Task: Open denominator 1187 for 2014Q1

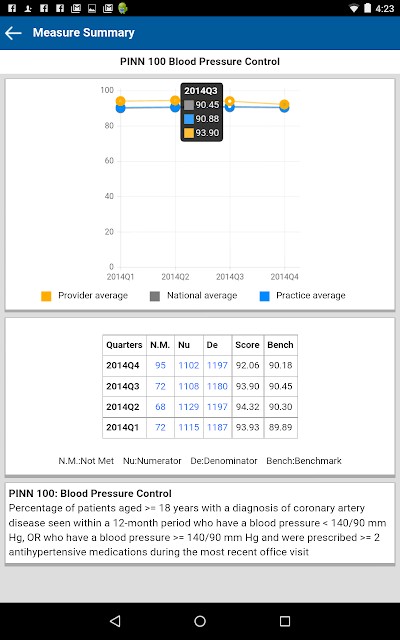Action: 217,427
